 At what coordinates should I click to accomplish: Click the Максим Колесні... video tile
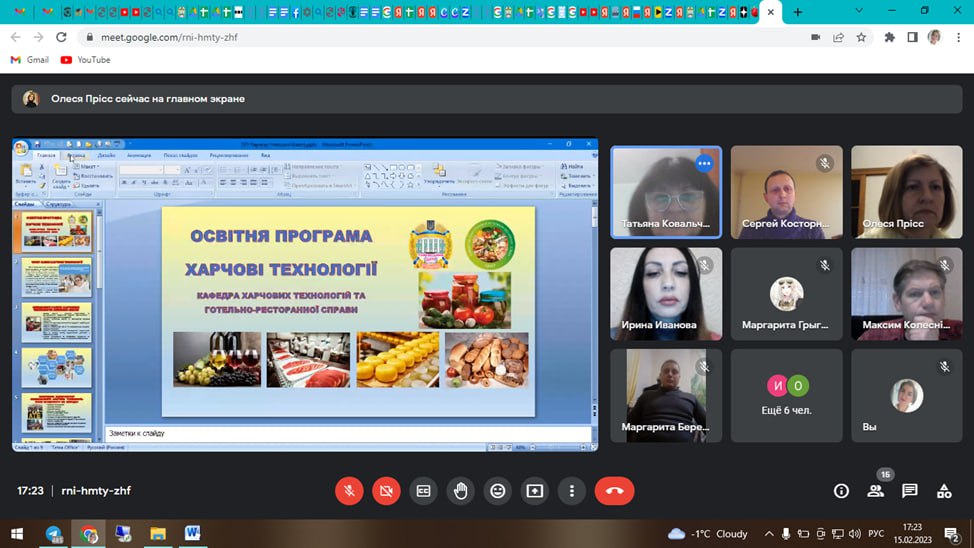907,294
